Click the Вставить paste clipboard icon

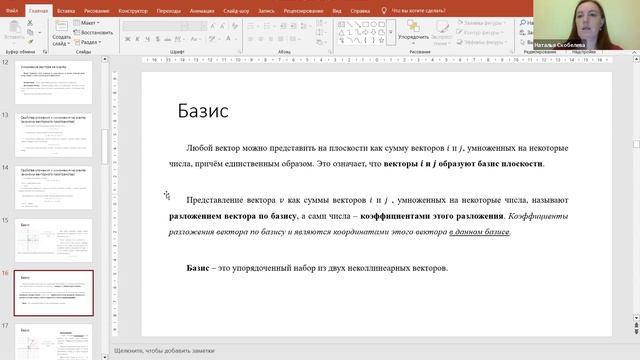(x=15, y=27)
